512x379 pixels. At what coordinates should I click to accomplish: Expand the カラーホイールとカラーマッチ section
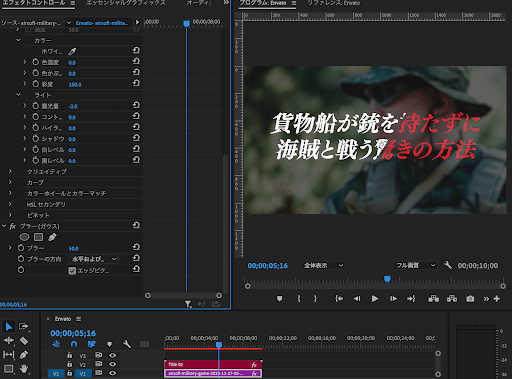point(10,193)
